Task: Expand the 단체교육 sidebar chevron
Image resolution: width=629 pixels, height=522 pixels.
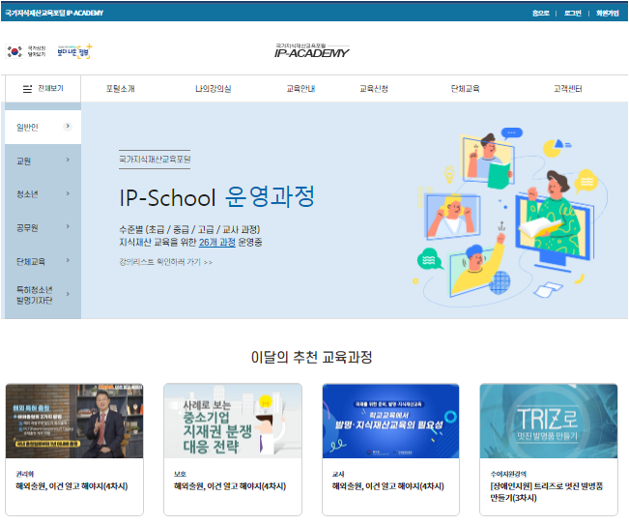Action: coord(68,260)
